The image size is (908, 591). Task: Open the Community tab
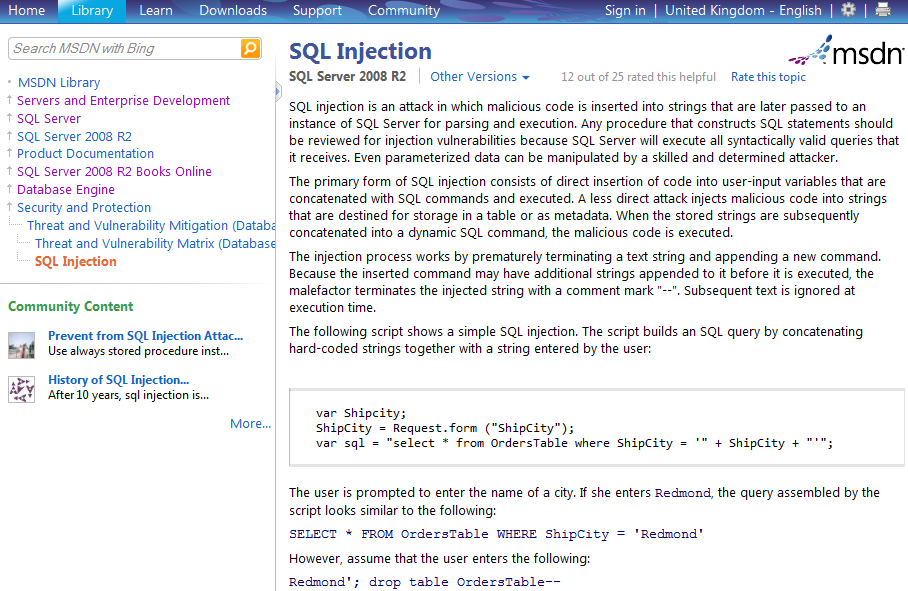(x=404, y=10)
